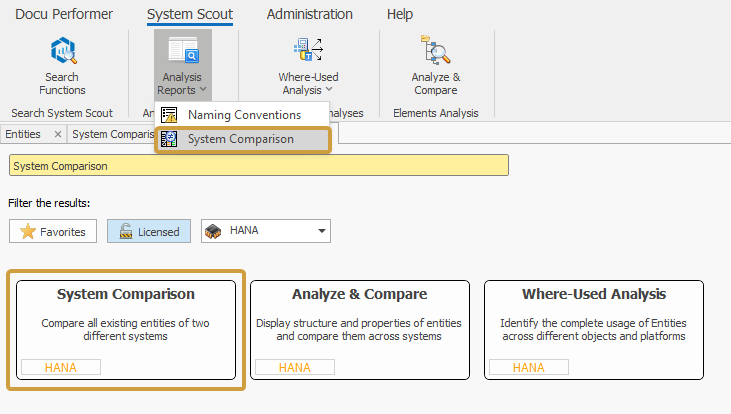Expand the HANA platform dropdown

coord(321,231)
